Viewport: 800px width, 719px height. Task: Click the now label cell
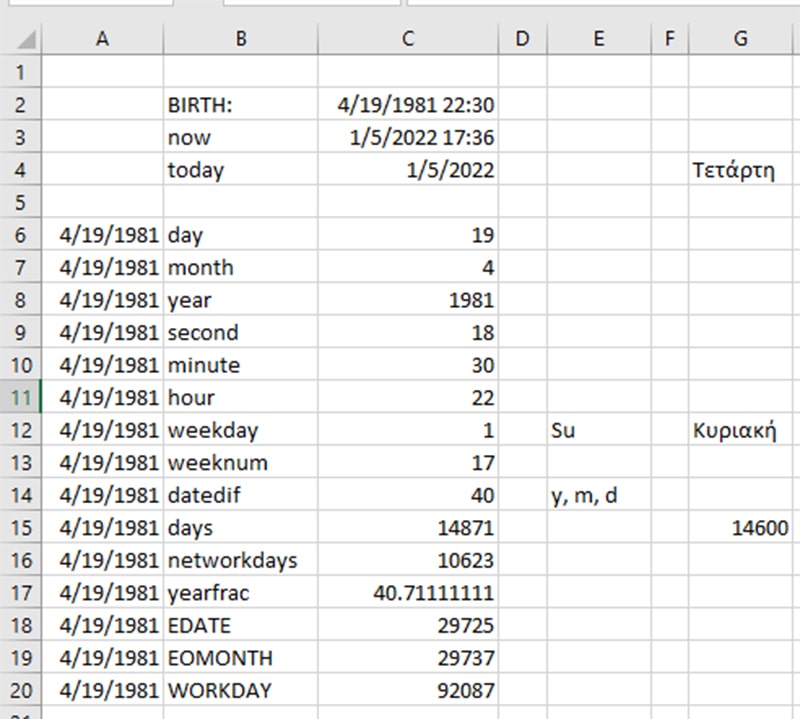click(x=240, y=137)
